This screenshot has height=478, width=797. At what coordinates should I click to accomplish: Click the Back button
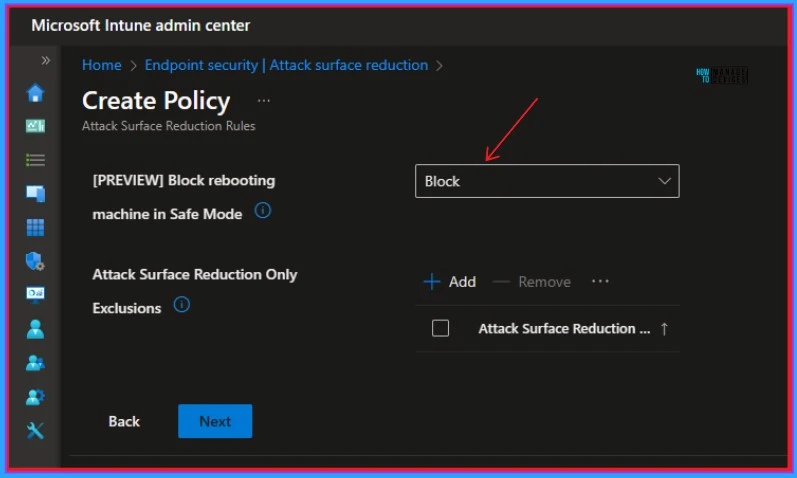(124, 422)
